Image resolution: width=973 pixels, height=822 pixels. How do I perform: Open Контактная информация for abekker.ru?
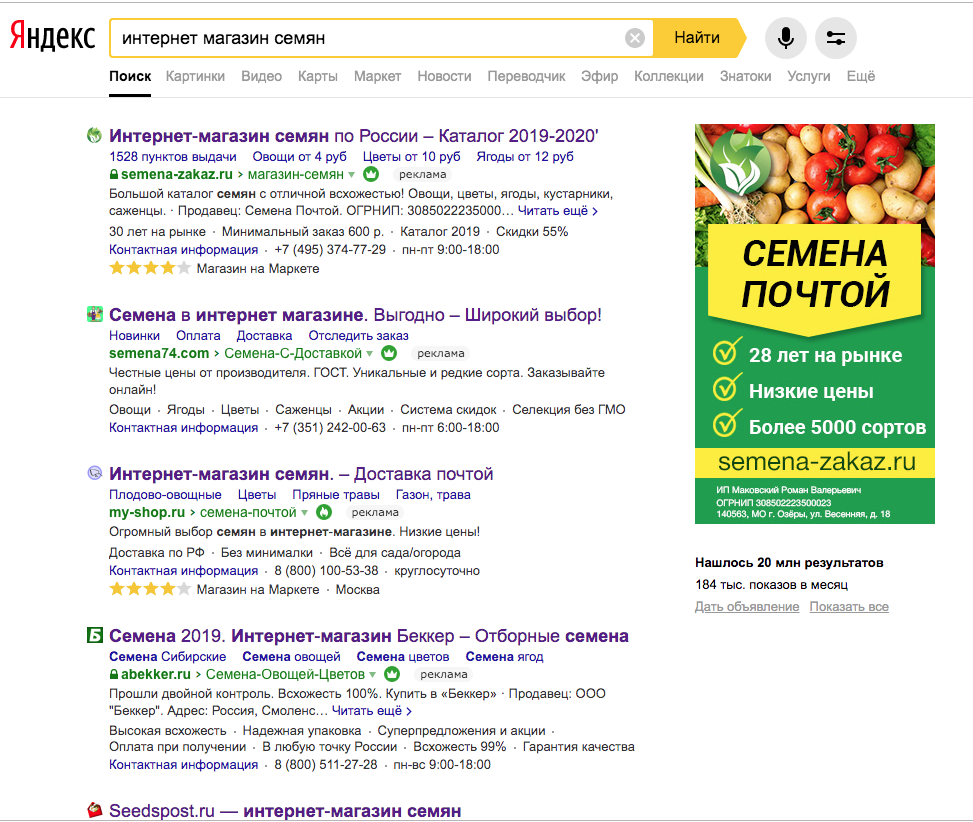tap(184, 764)
